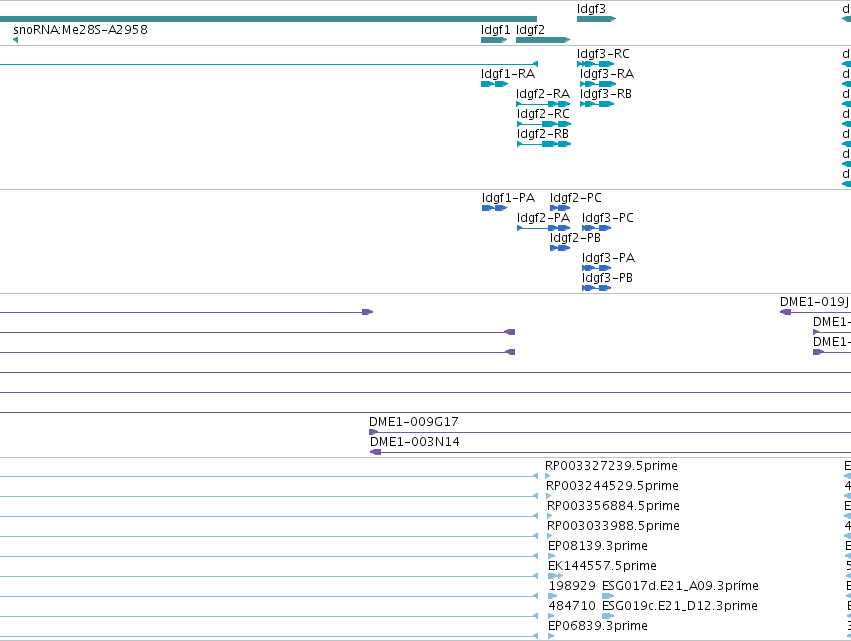Select the DME1-003N14 clone label
This screenshot has height=641, width=851.
tap(415, 442)
